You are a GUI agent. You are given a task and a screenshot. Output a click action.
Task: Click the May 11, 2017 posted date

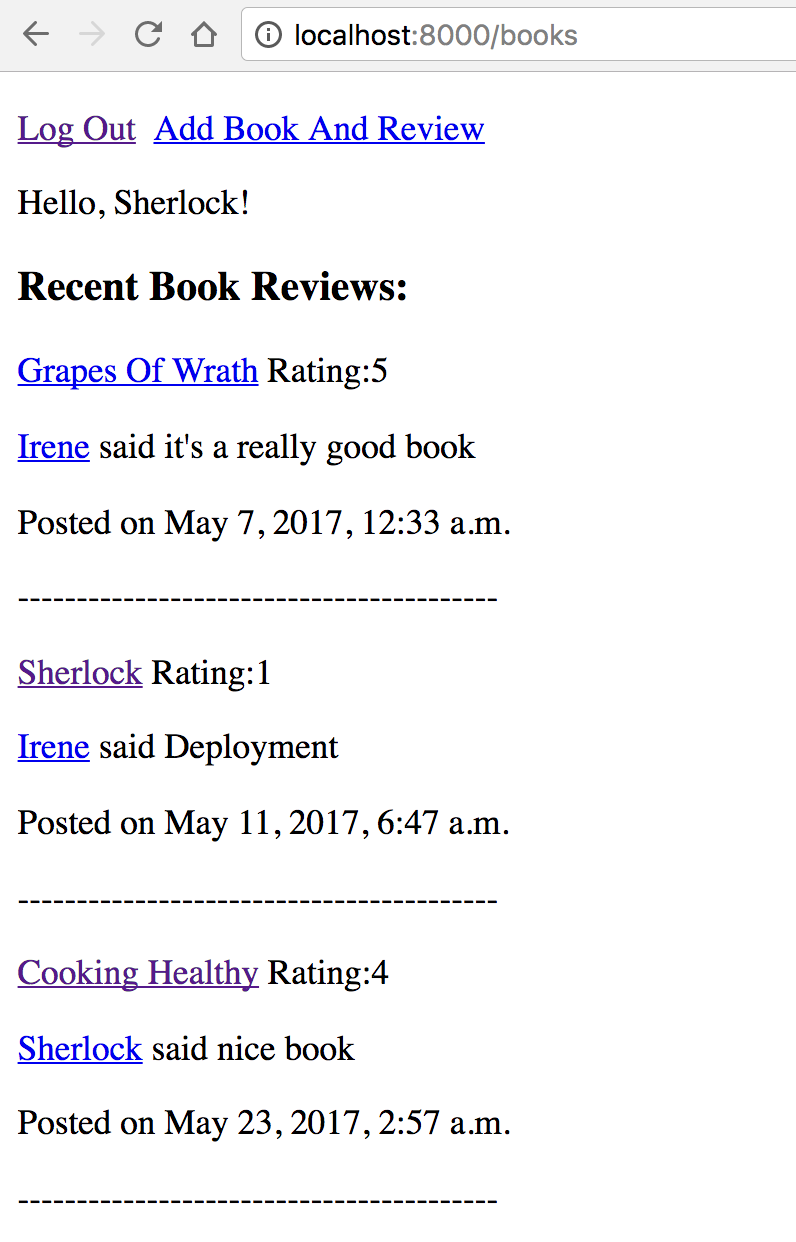click(x=265, y=823)
